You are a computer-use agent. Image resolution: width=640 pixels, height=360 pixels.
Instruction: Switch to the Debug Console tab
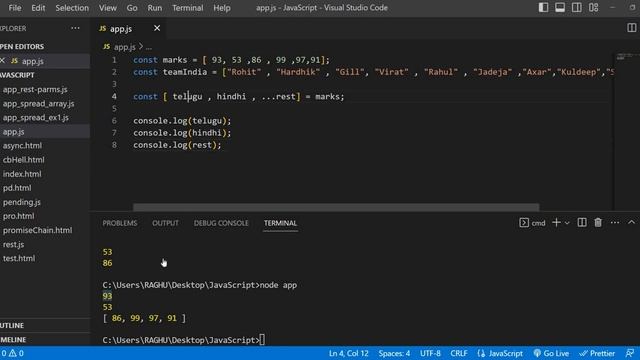click(221, 223)
